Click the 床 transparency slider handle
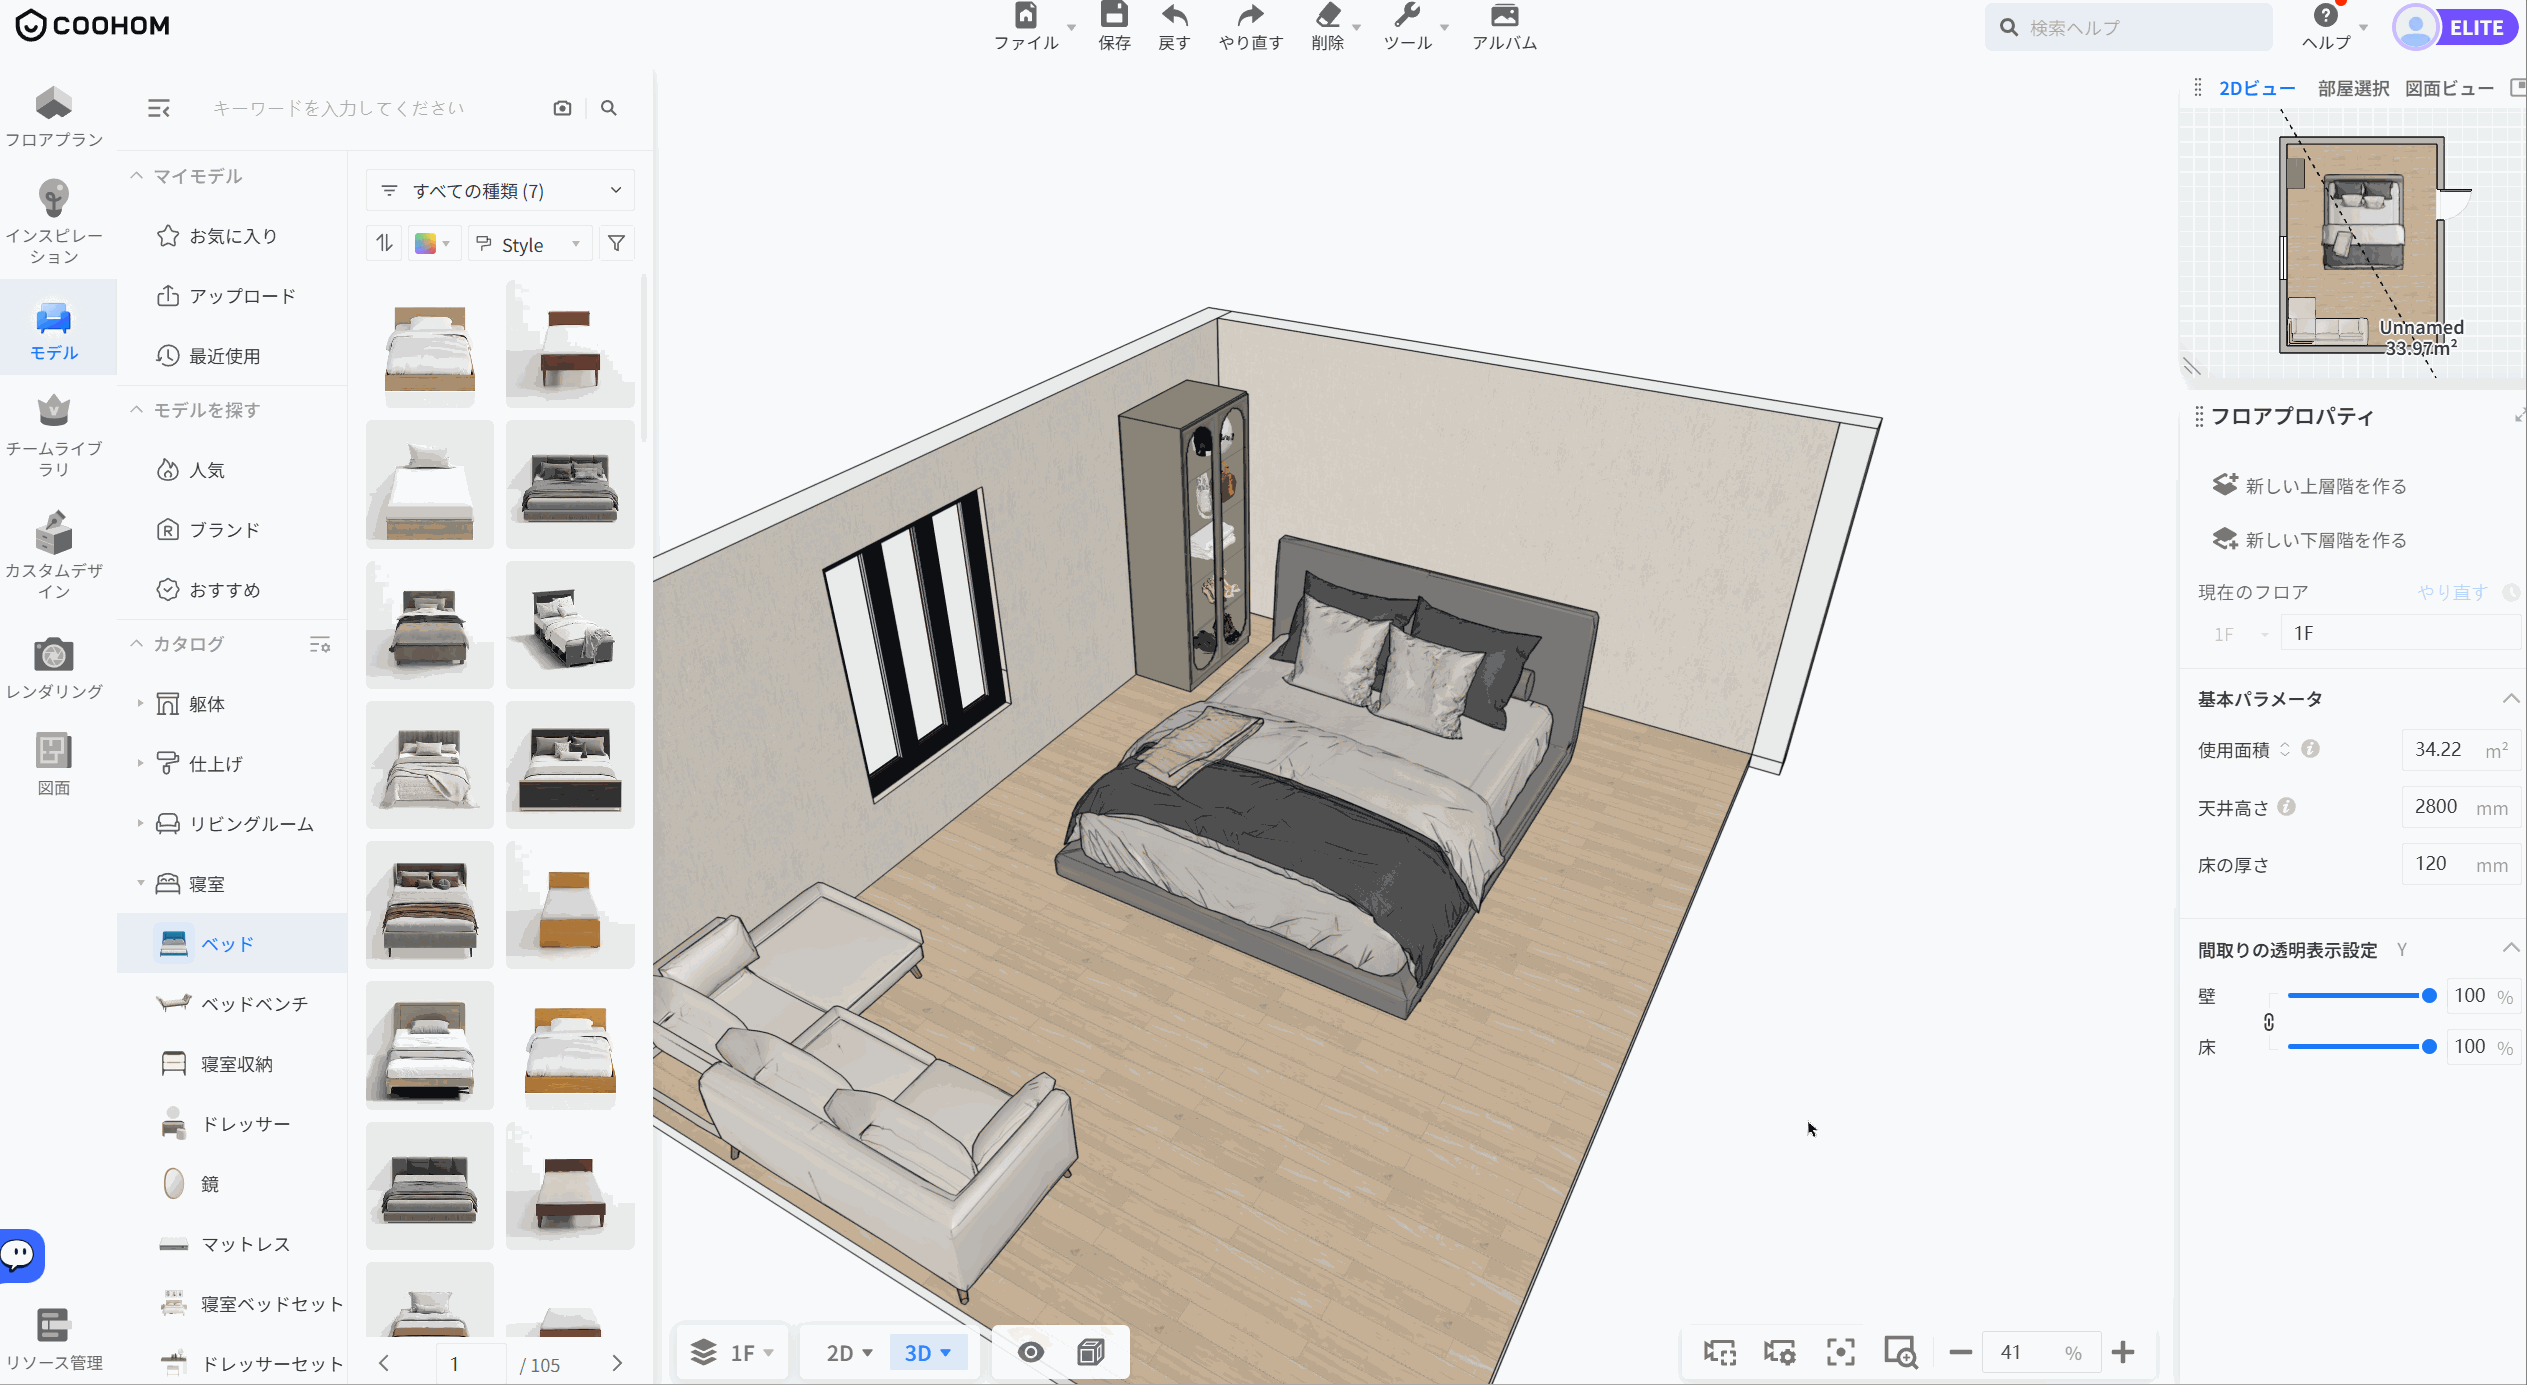This screenshot has width=2527, height=1385. coord(2429,1047)
